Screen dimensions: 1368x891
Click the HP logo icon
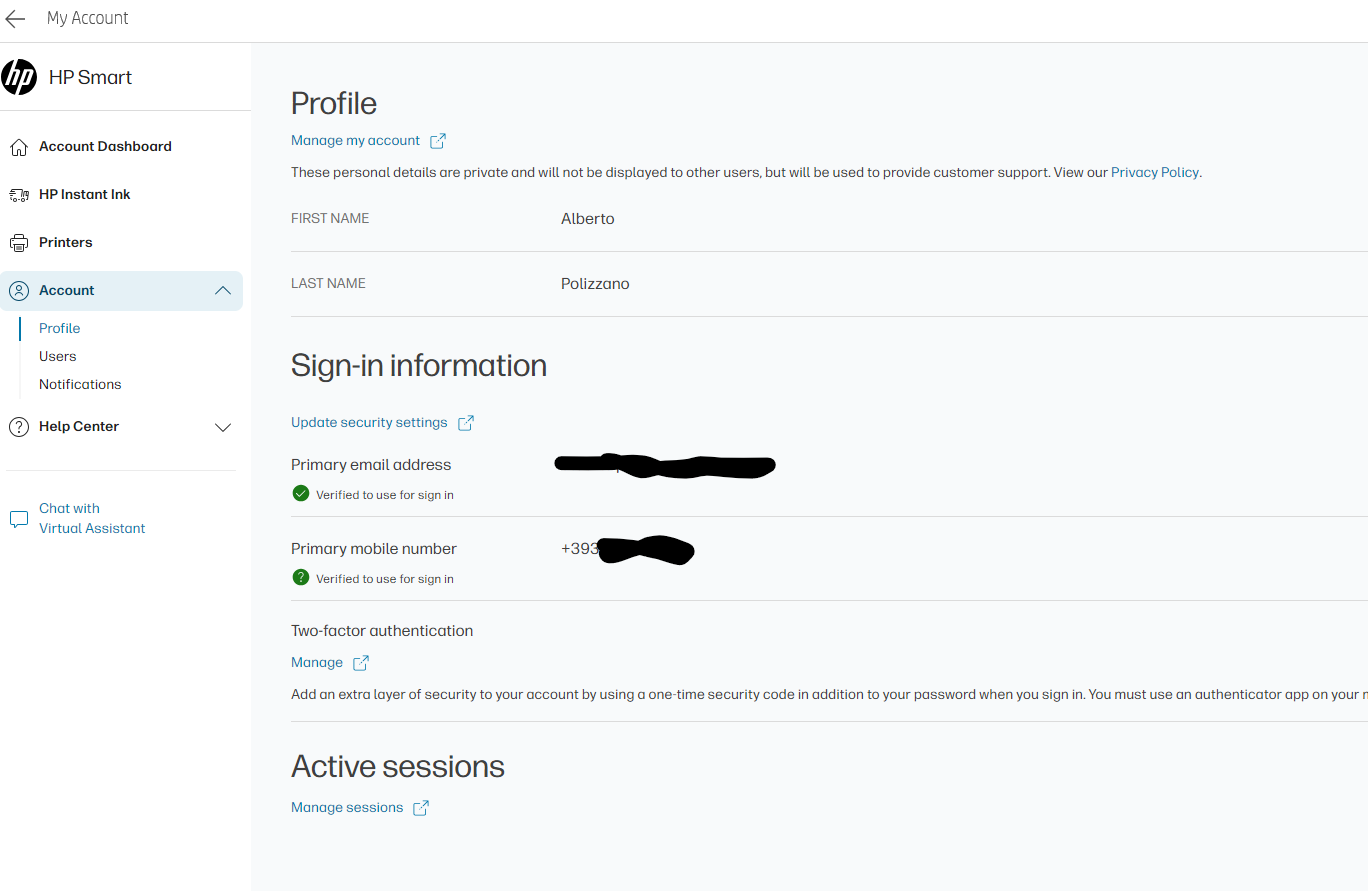[19, 76]
